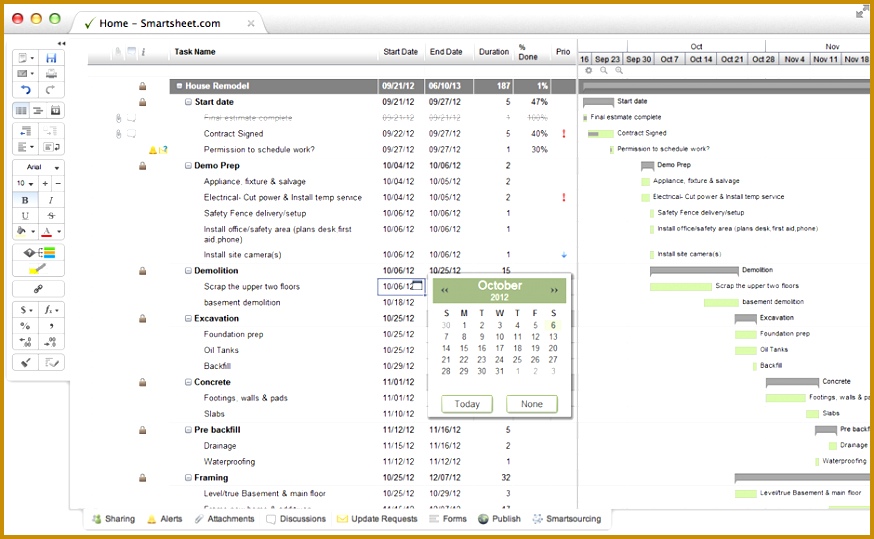The image size is (874, 539).
Task: Toggle italic formatting
Action: 51,200
